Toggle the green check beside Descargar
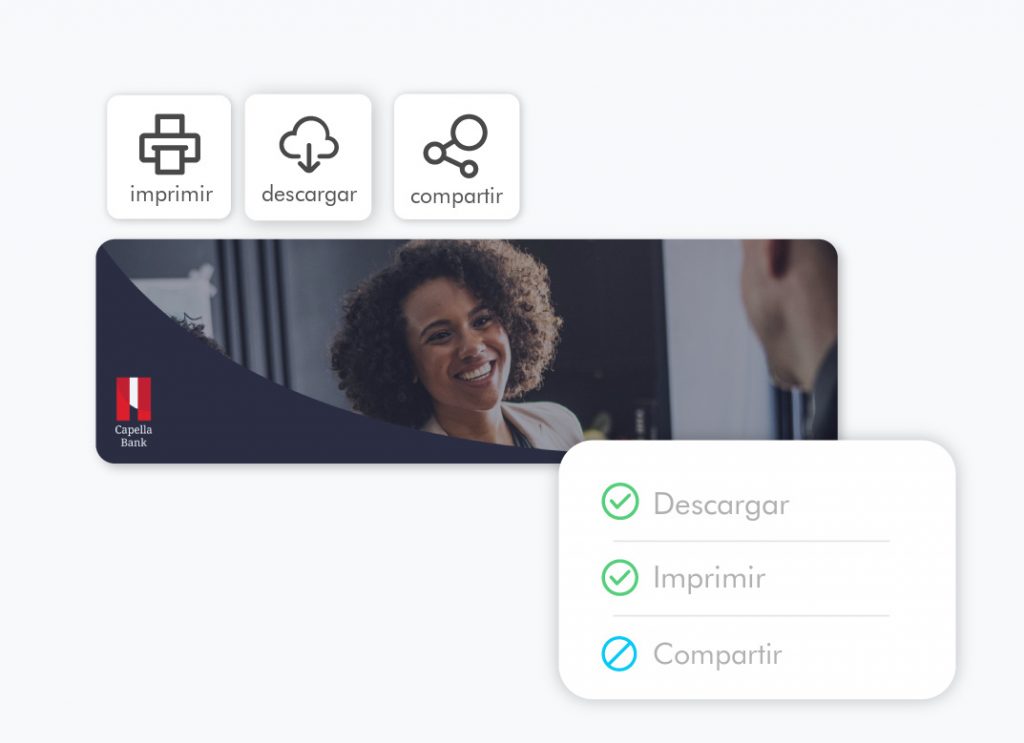 pos(620,501)
